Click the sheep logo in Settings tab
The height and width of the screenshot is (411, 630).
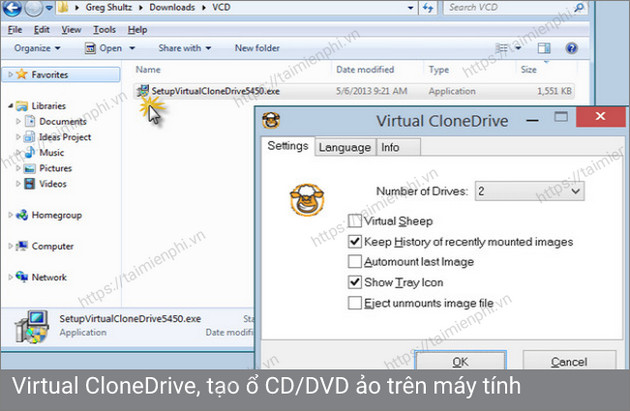point(307,200)
